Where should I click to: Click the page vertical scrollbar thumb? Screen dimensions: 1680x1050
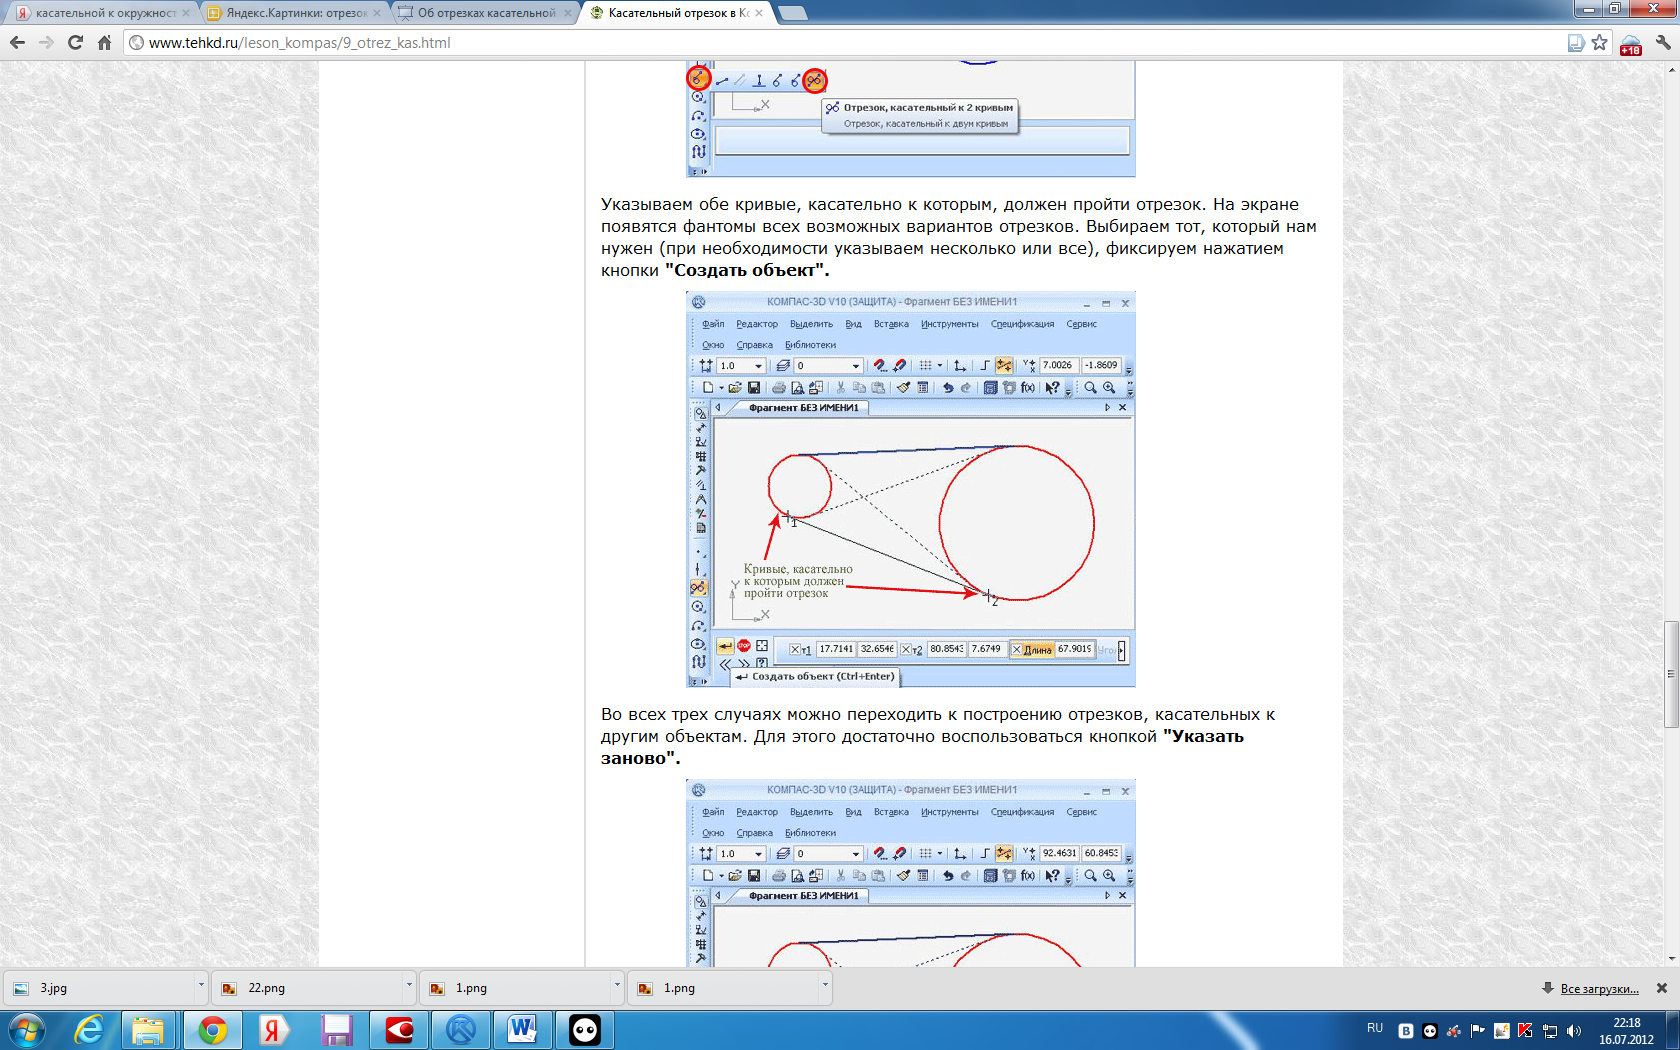[x=1671, y=674]
